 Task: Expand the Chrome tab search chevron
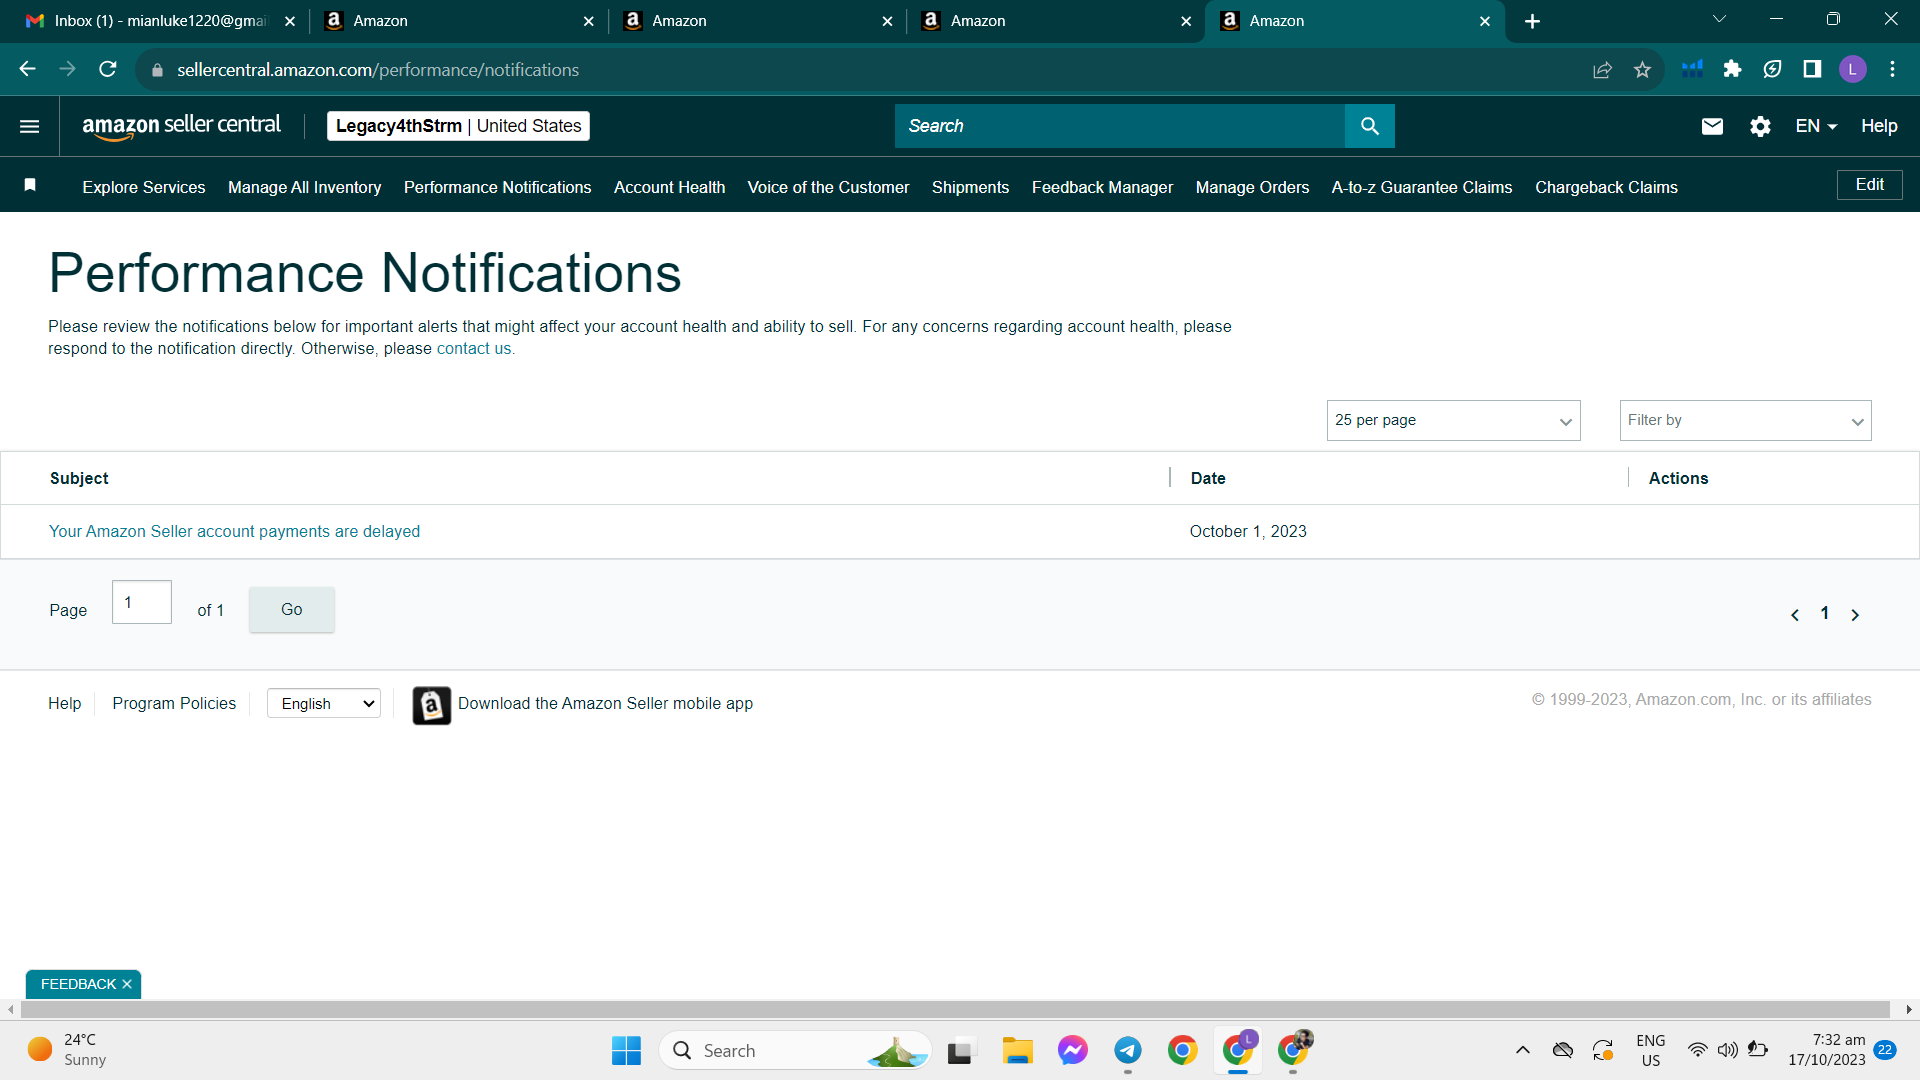pyautogui.click(x=1719, y=19)
